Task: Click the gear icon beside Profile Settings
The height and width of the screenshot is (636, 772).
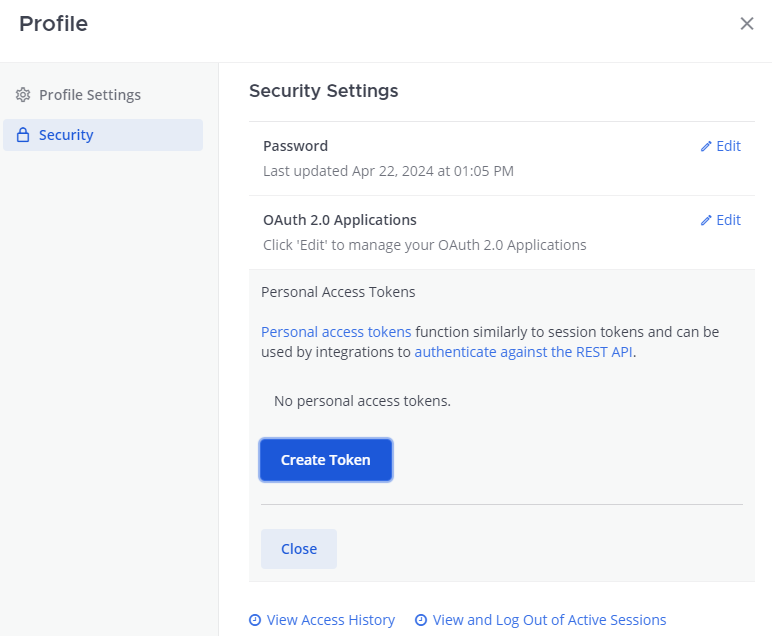Action: (23, 95)
